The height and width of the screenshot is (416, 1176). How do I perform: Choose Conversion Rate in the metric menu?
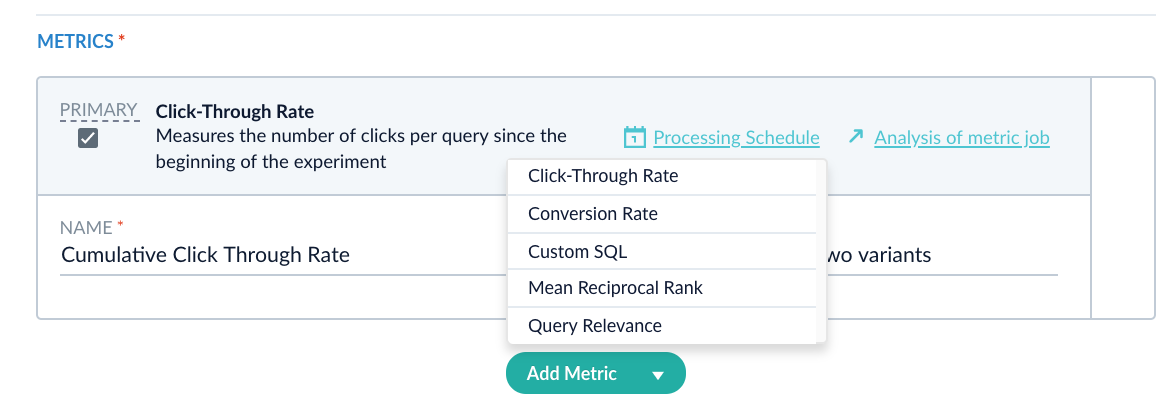[x=593, y=214]
